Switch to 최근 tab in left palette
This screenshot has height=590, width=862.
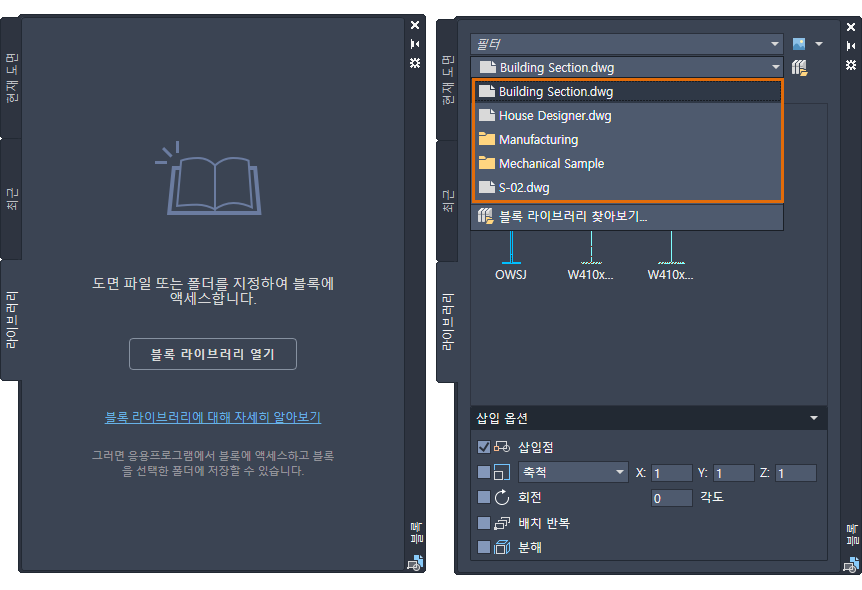12,198
